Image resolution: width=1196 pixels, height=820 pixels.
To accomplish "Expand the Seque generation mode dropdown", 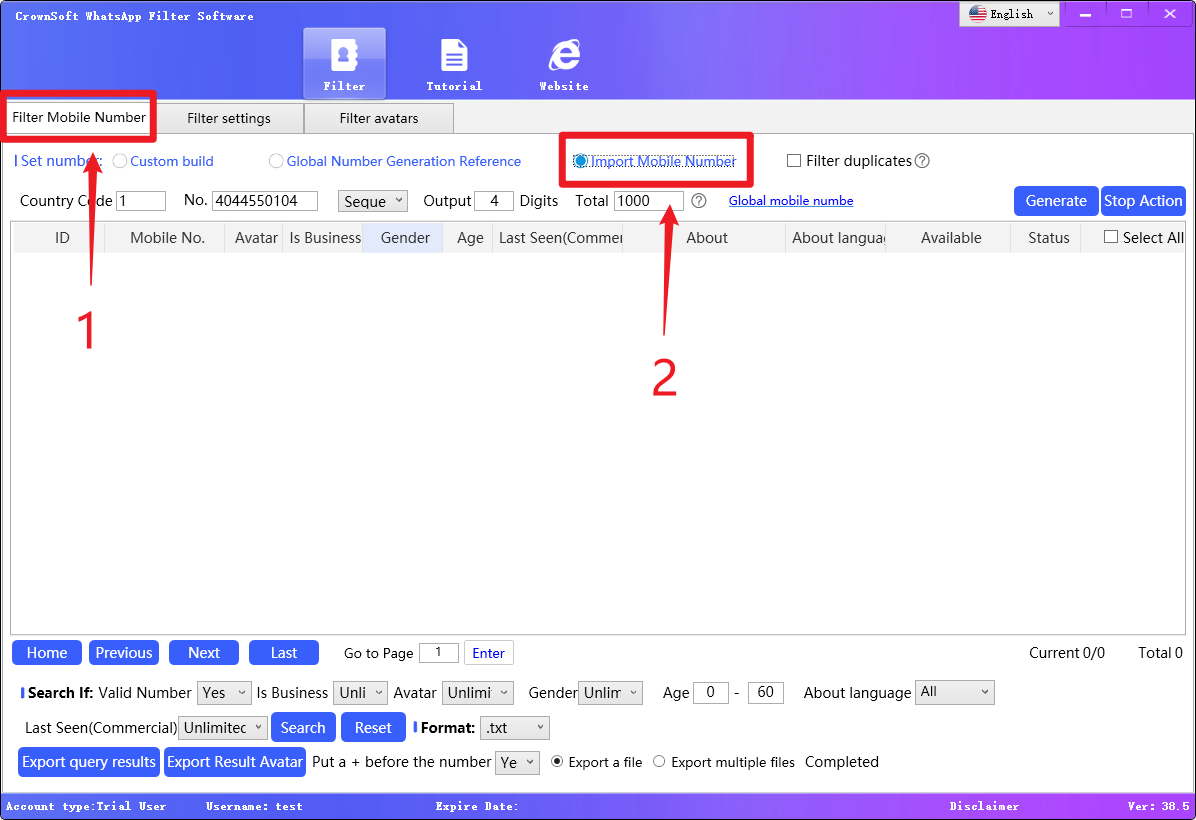I will pyautogui.click(x=372, y=201).
